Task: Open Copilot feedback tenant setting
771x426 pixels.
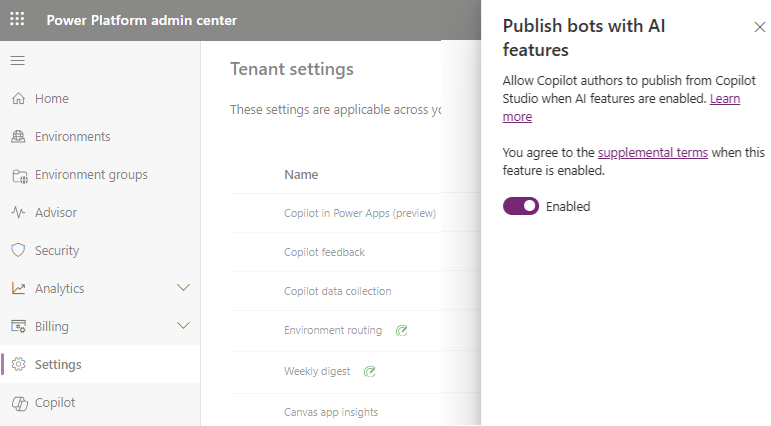Action: point(324,252)
